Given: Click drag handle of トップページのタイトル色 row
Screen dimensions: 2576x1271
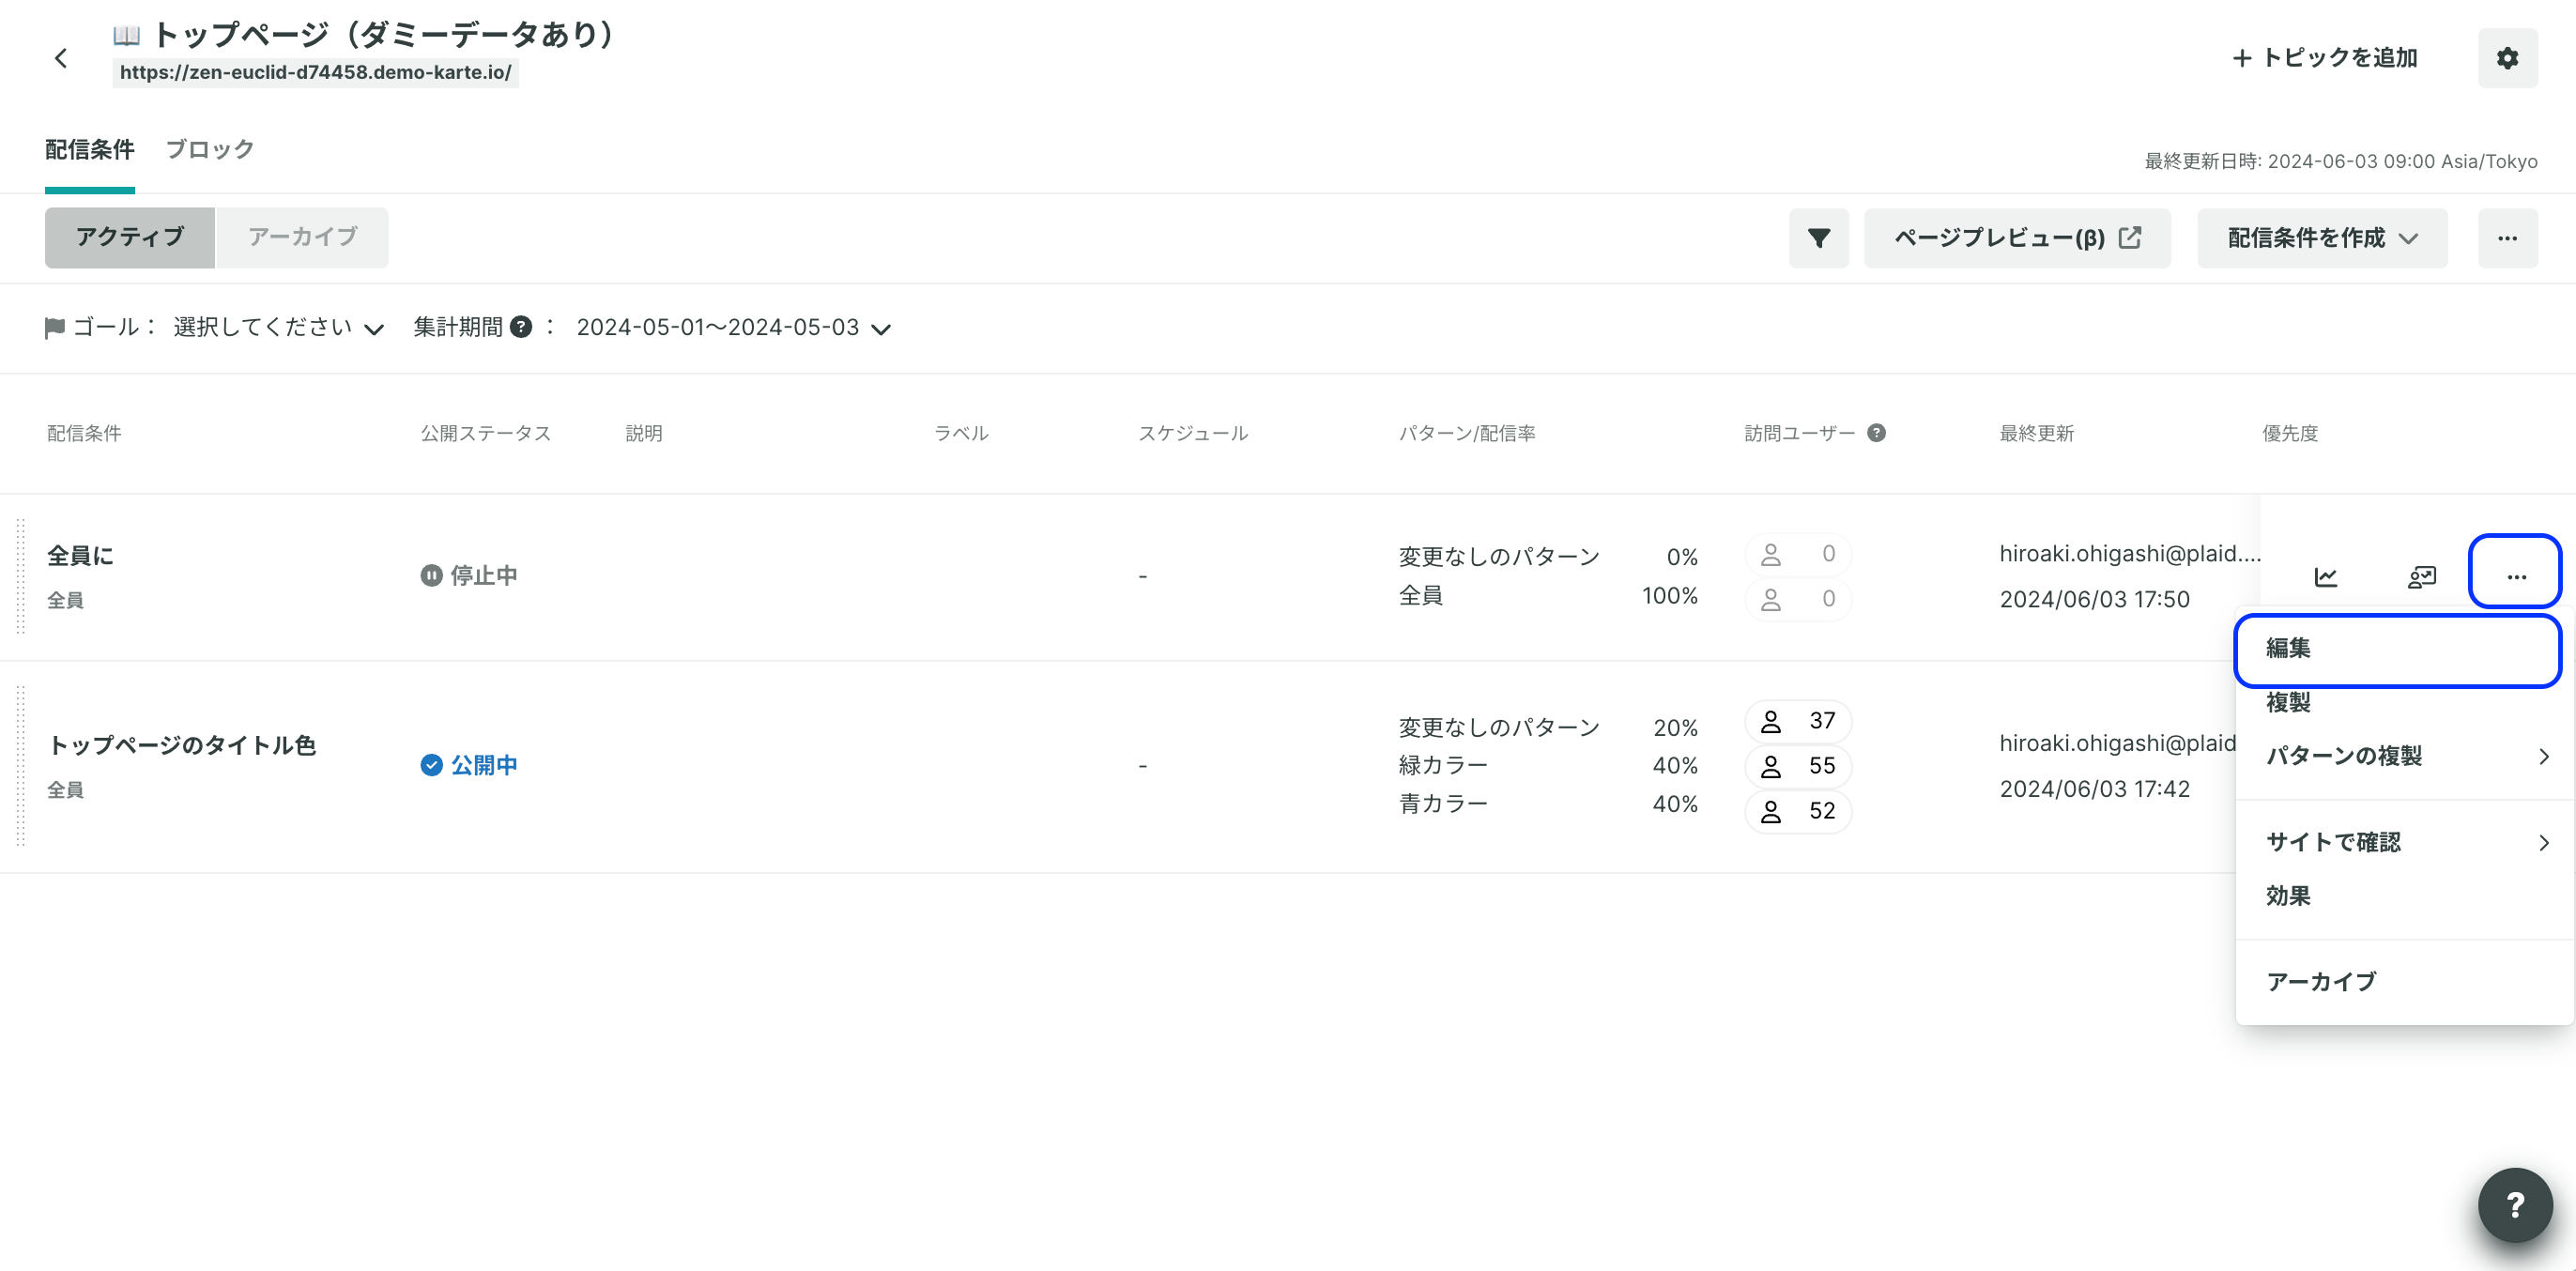Looking at the screenshot, I should click(20, 766).
